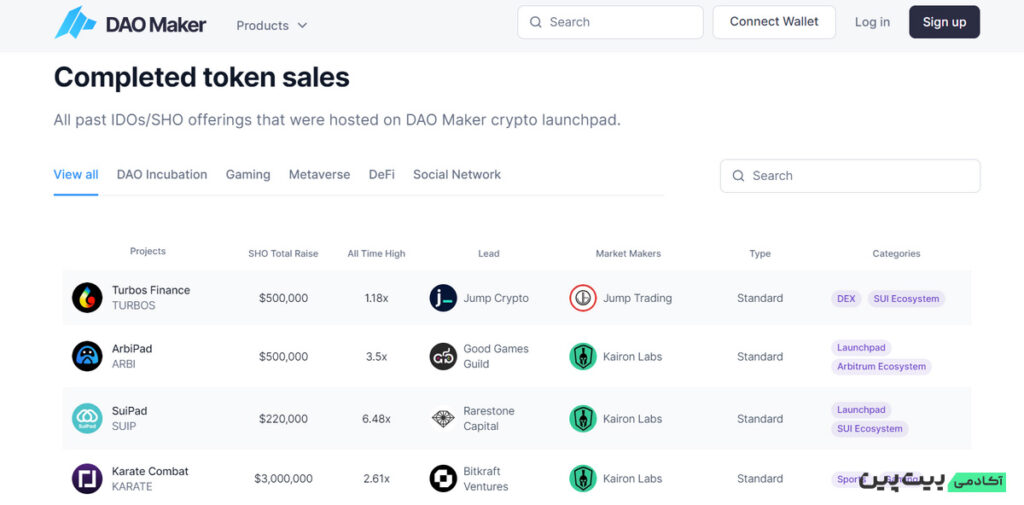This screenshot has height=505, width=1024.
Task: Click the Projects column header
Action: pos(148,251)
